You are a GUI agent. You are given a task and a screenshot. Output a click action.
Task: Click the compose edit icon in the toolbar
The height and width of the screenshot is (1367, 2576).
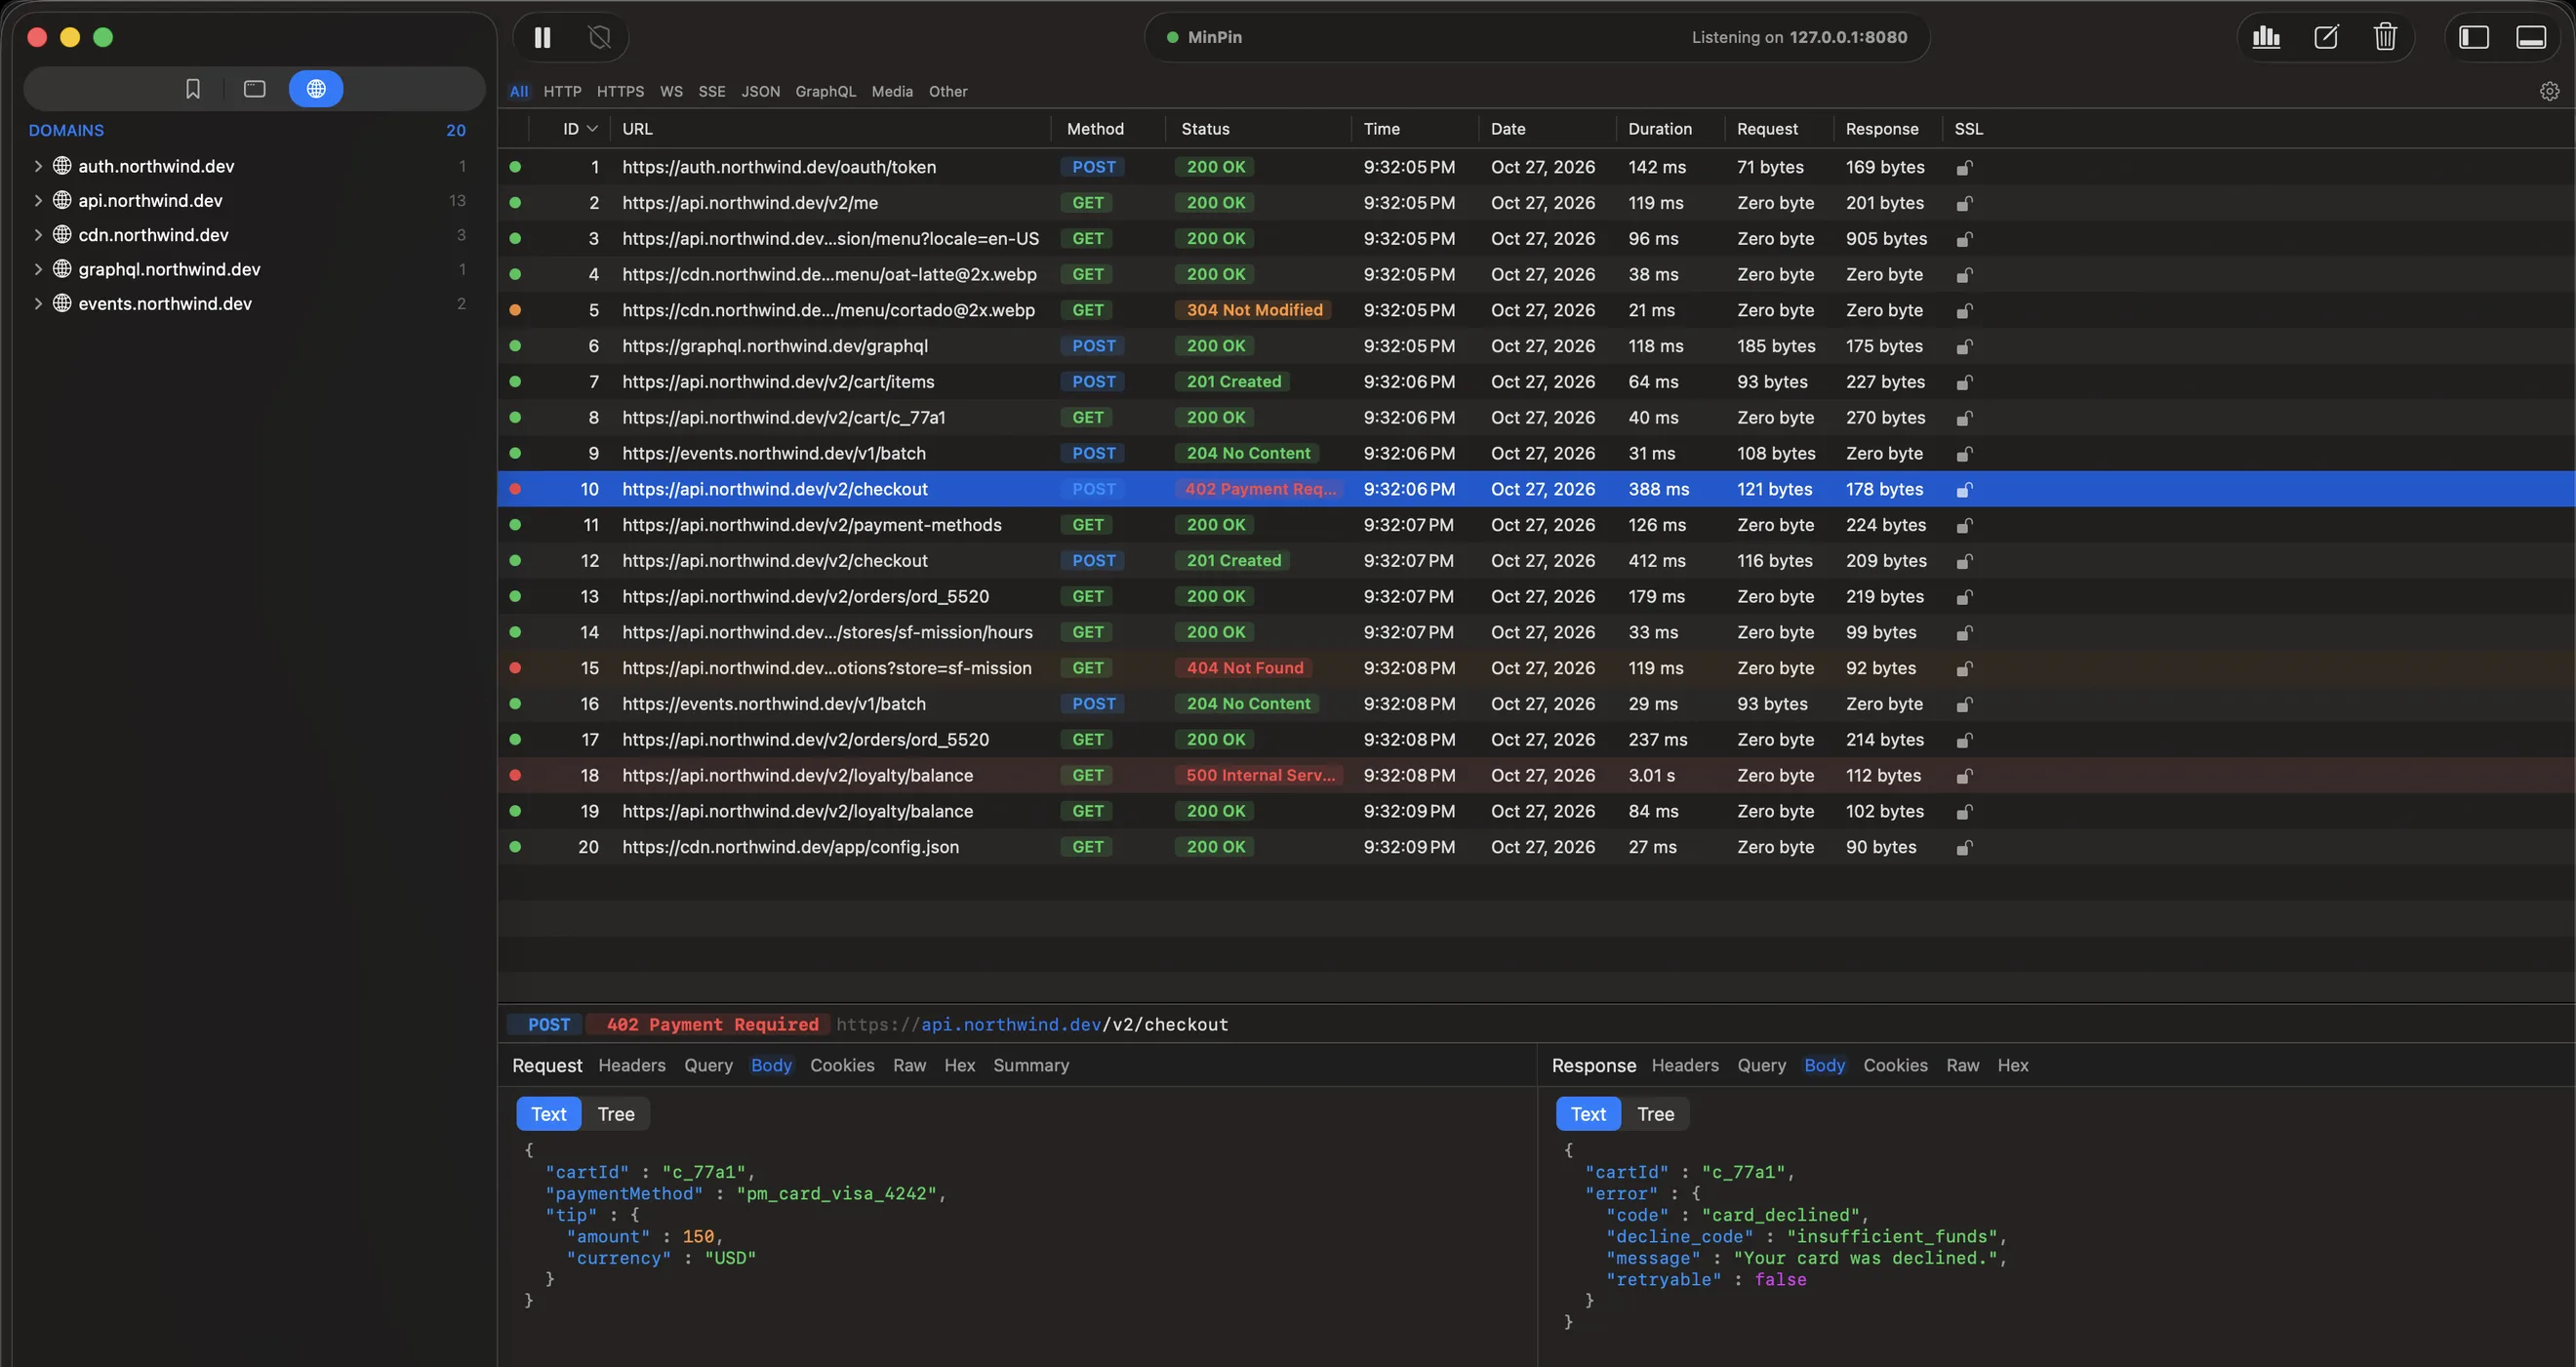tap(2326, 37)
